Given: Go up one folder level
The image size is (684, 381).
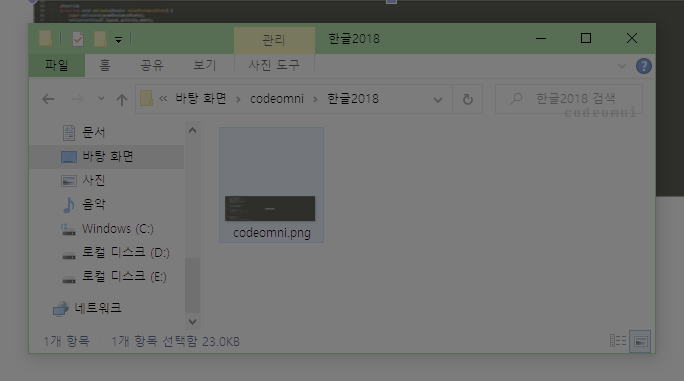Looking at the screenshot, I should click(x=122, y=100).
